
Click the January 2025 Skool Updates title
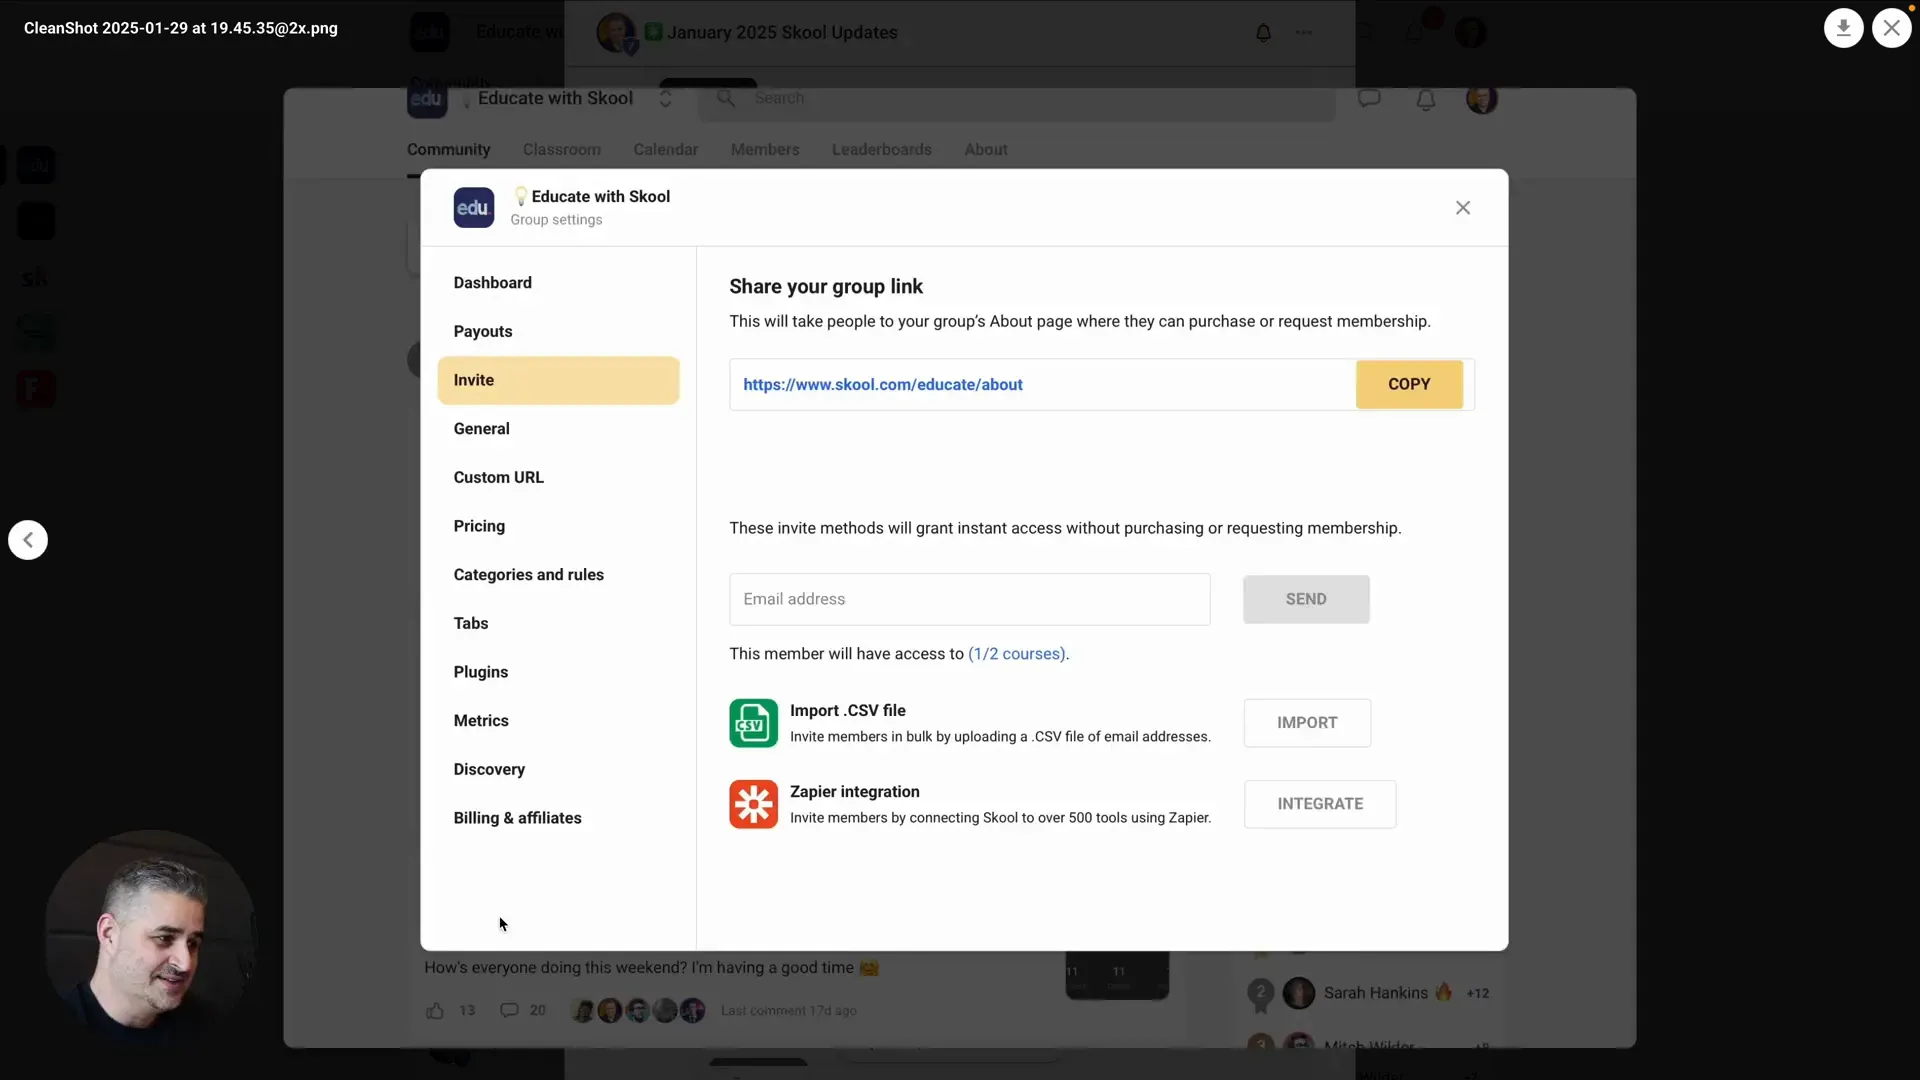click(782, 33)
